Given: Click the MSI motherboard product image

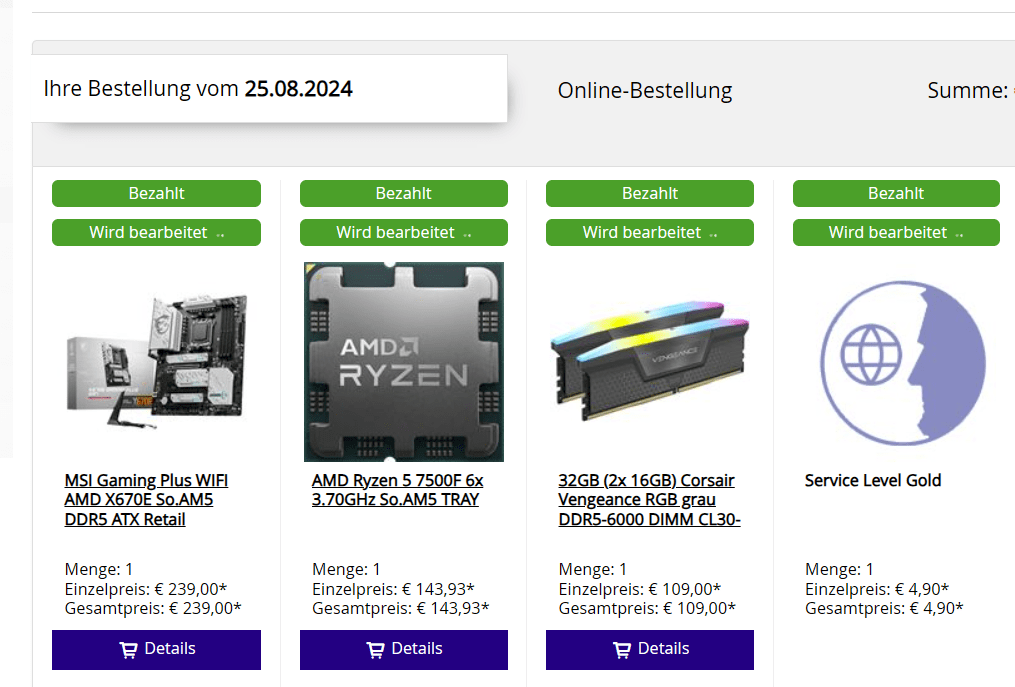Looking at the screenshot, I should tap(157, 362).
